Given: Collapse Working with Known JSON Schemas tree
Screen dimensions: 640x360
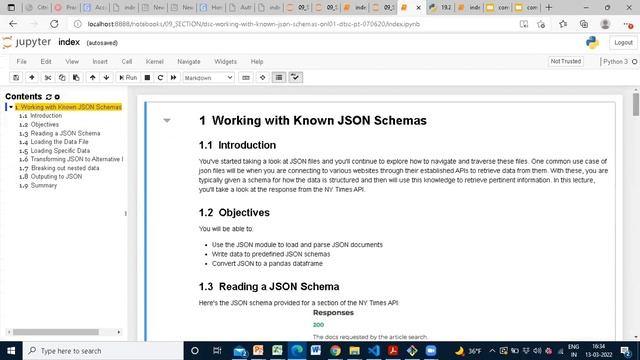Looking at the screenshot, I should pos(11,107).
